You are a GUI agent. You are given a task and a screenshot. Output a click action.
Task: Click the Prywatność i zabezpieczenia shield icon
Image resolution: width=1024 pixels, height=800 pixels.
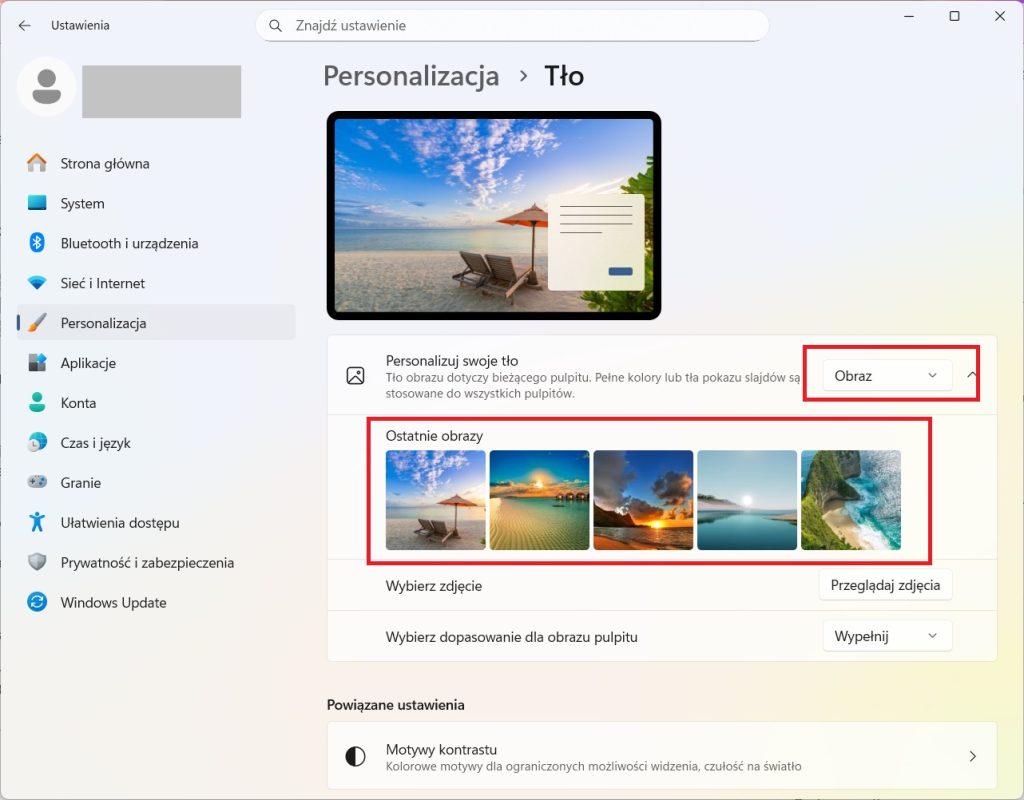37,563
